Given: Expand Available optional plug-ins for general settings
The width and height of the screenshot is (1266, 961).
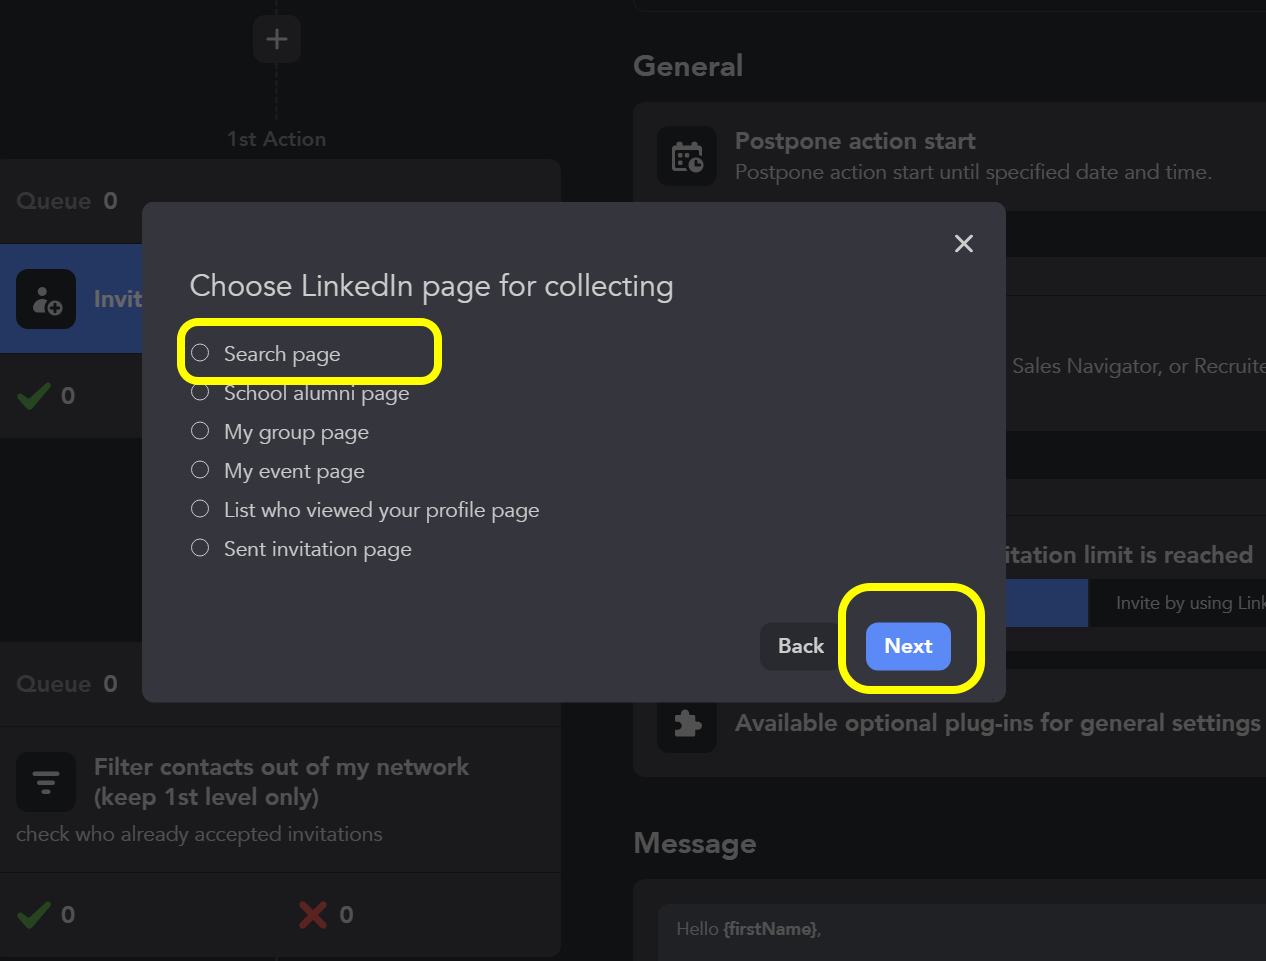Looking at the screenshot, I should [x=997, y=723].
